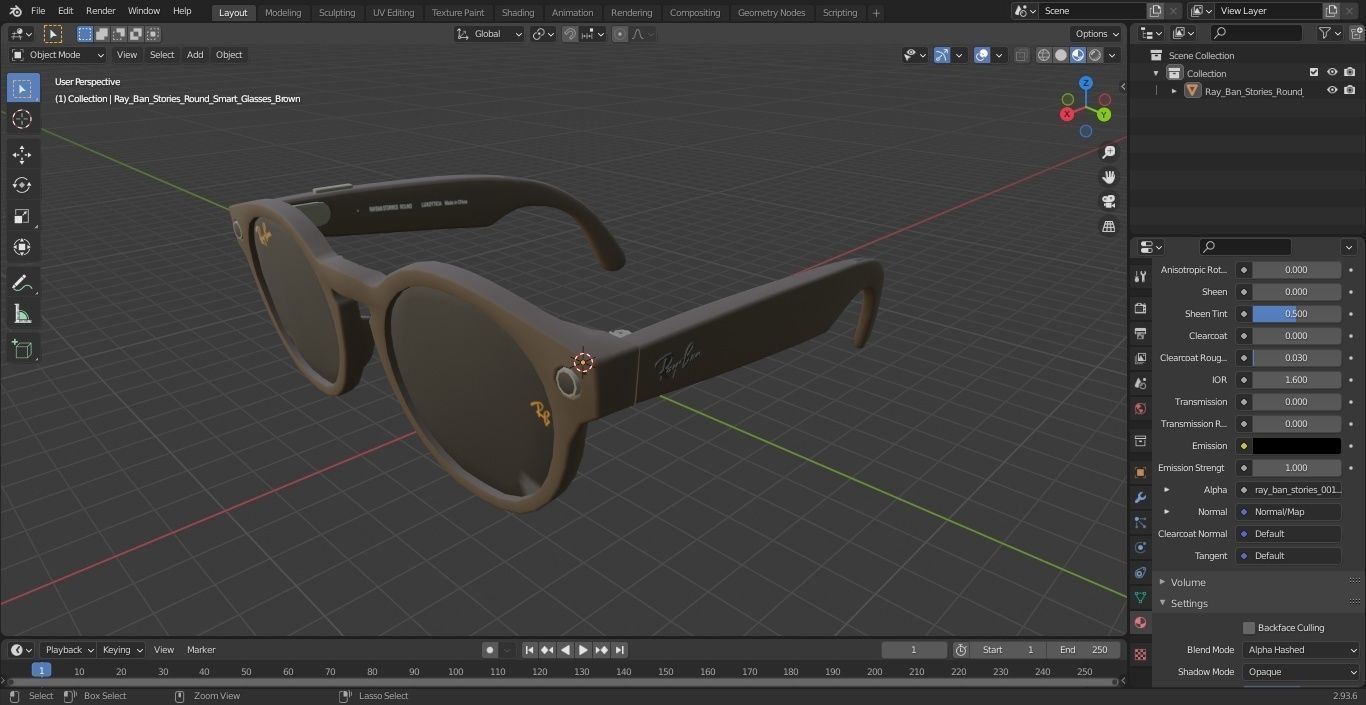Select the Annotate tool
This screenshot has height=705, width=1366.
[22, 284]
